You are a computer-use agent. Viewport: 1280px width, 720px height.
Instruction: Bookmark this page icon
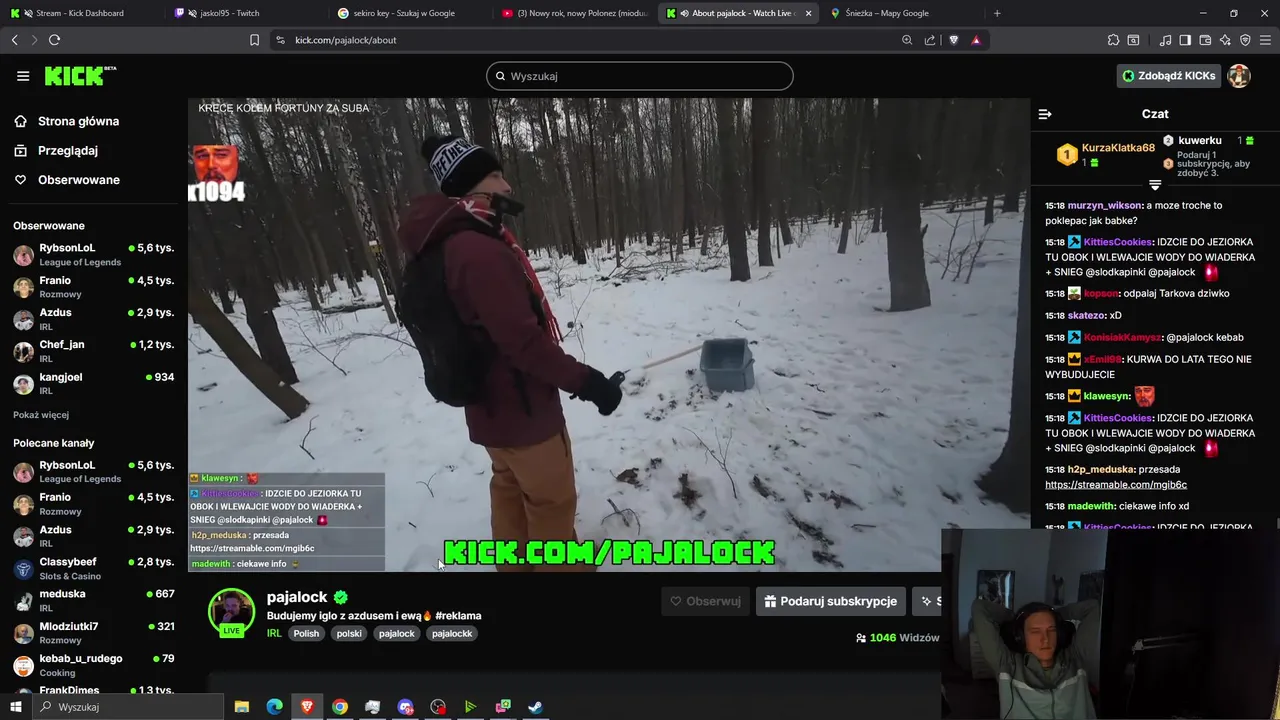pos(254,40)
